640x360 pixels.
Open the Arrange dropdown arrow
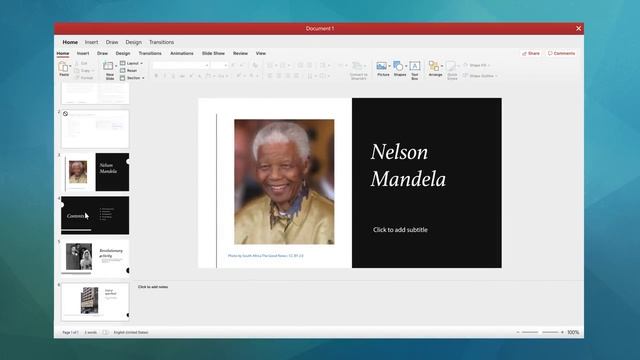[442, 66]
